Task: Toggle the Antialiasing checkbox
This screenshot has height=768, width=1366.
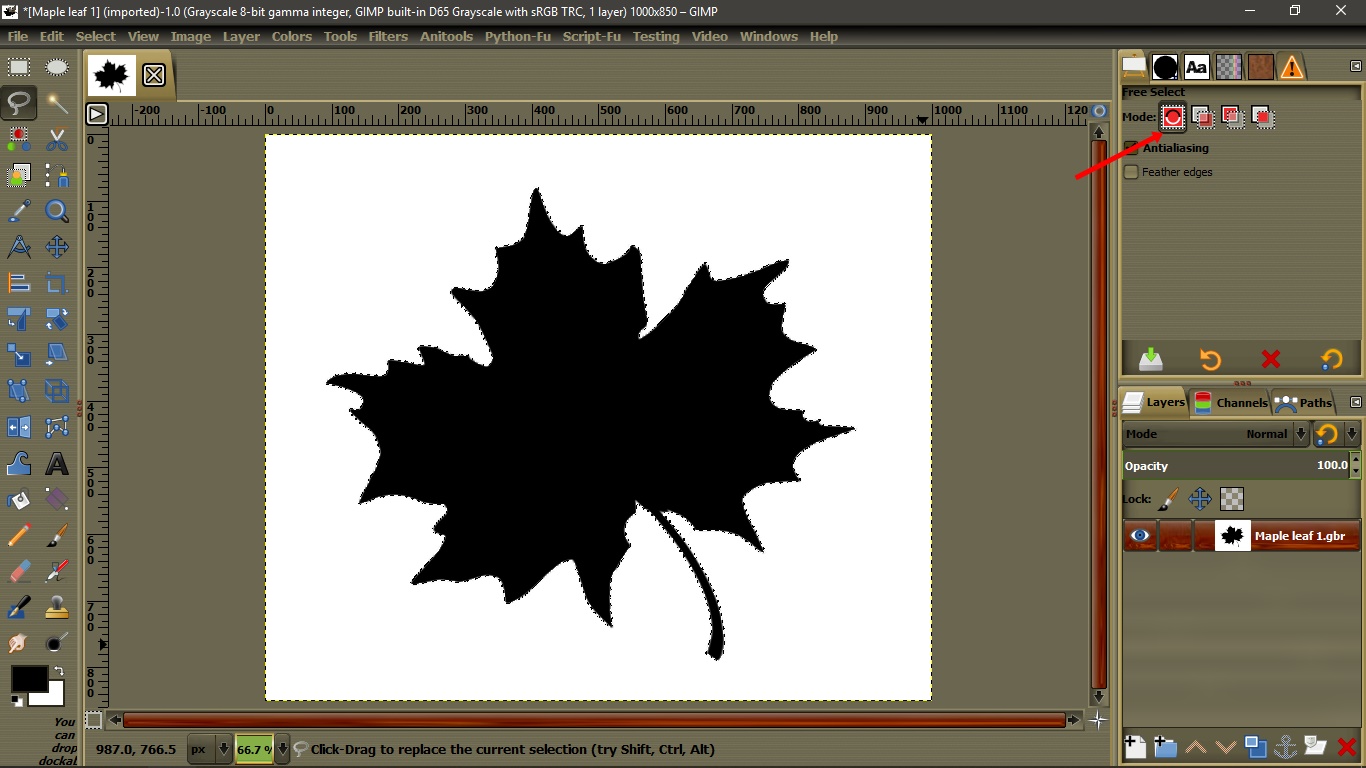Action: point(1131,148)
